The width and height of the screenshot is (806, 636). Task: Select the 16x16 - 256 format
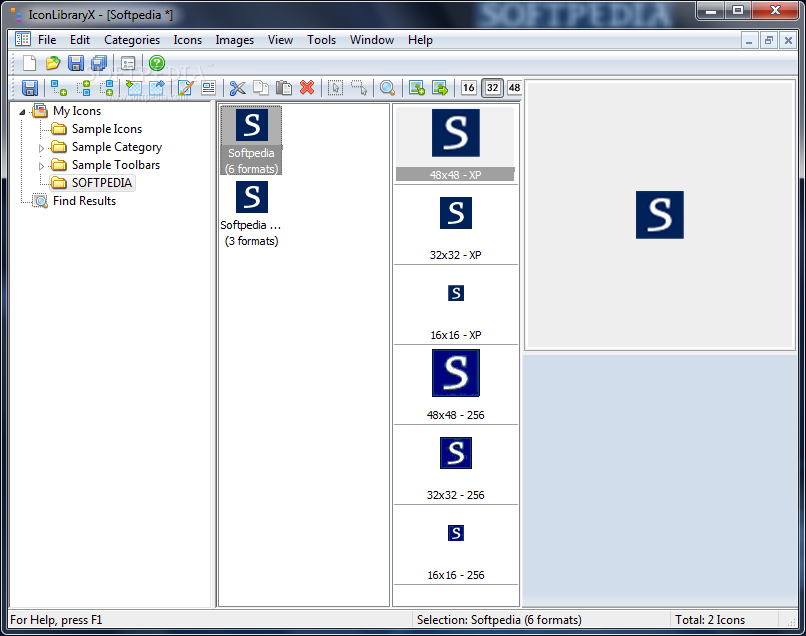coord(455,546)
